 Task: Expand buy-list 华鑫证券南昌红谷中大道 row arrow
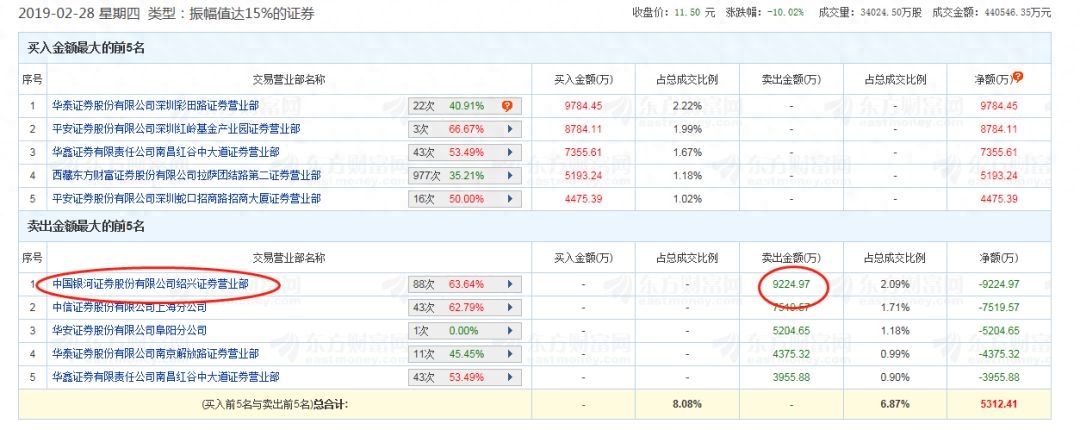(510, 152)
